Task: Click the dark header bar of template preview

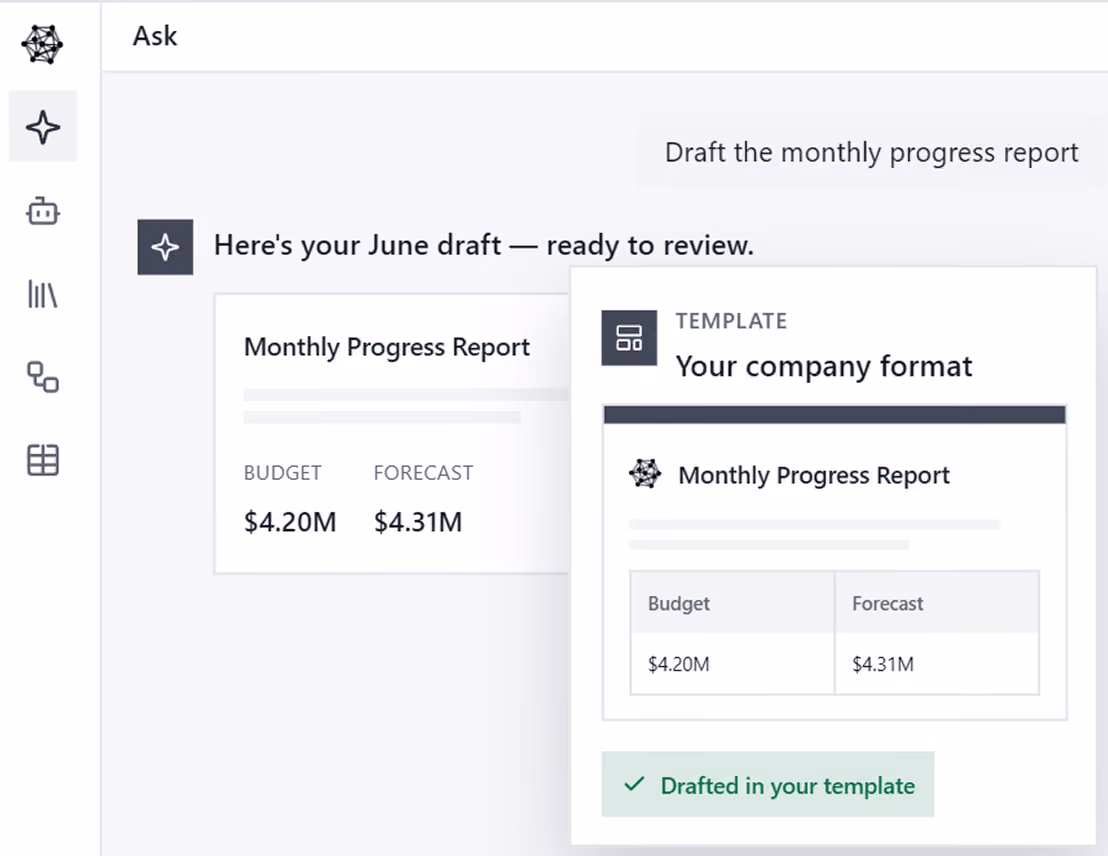Action: [835, 414]
